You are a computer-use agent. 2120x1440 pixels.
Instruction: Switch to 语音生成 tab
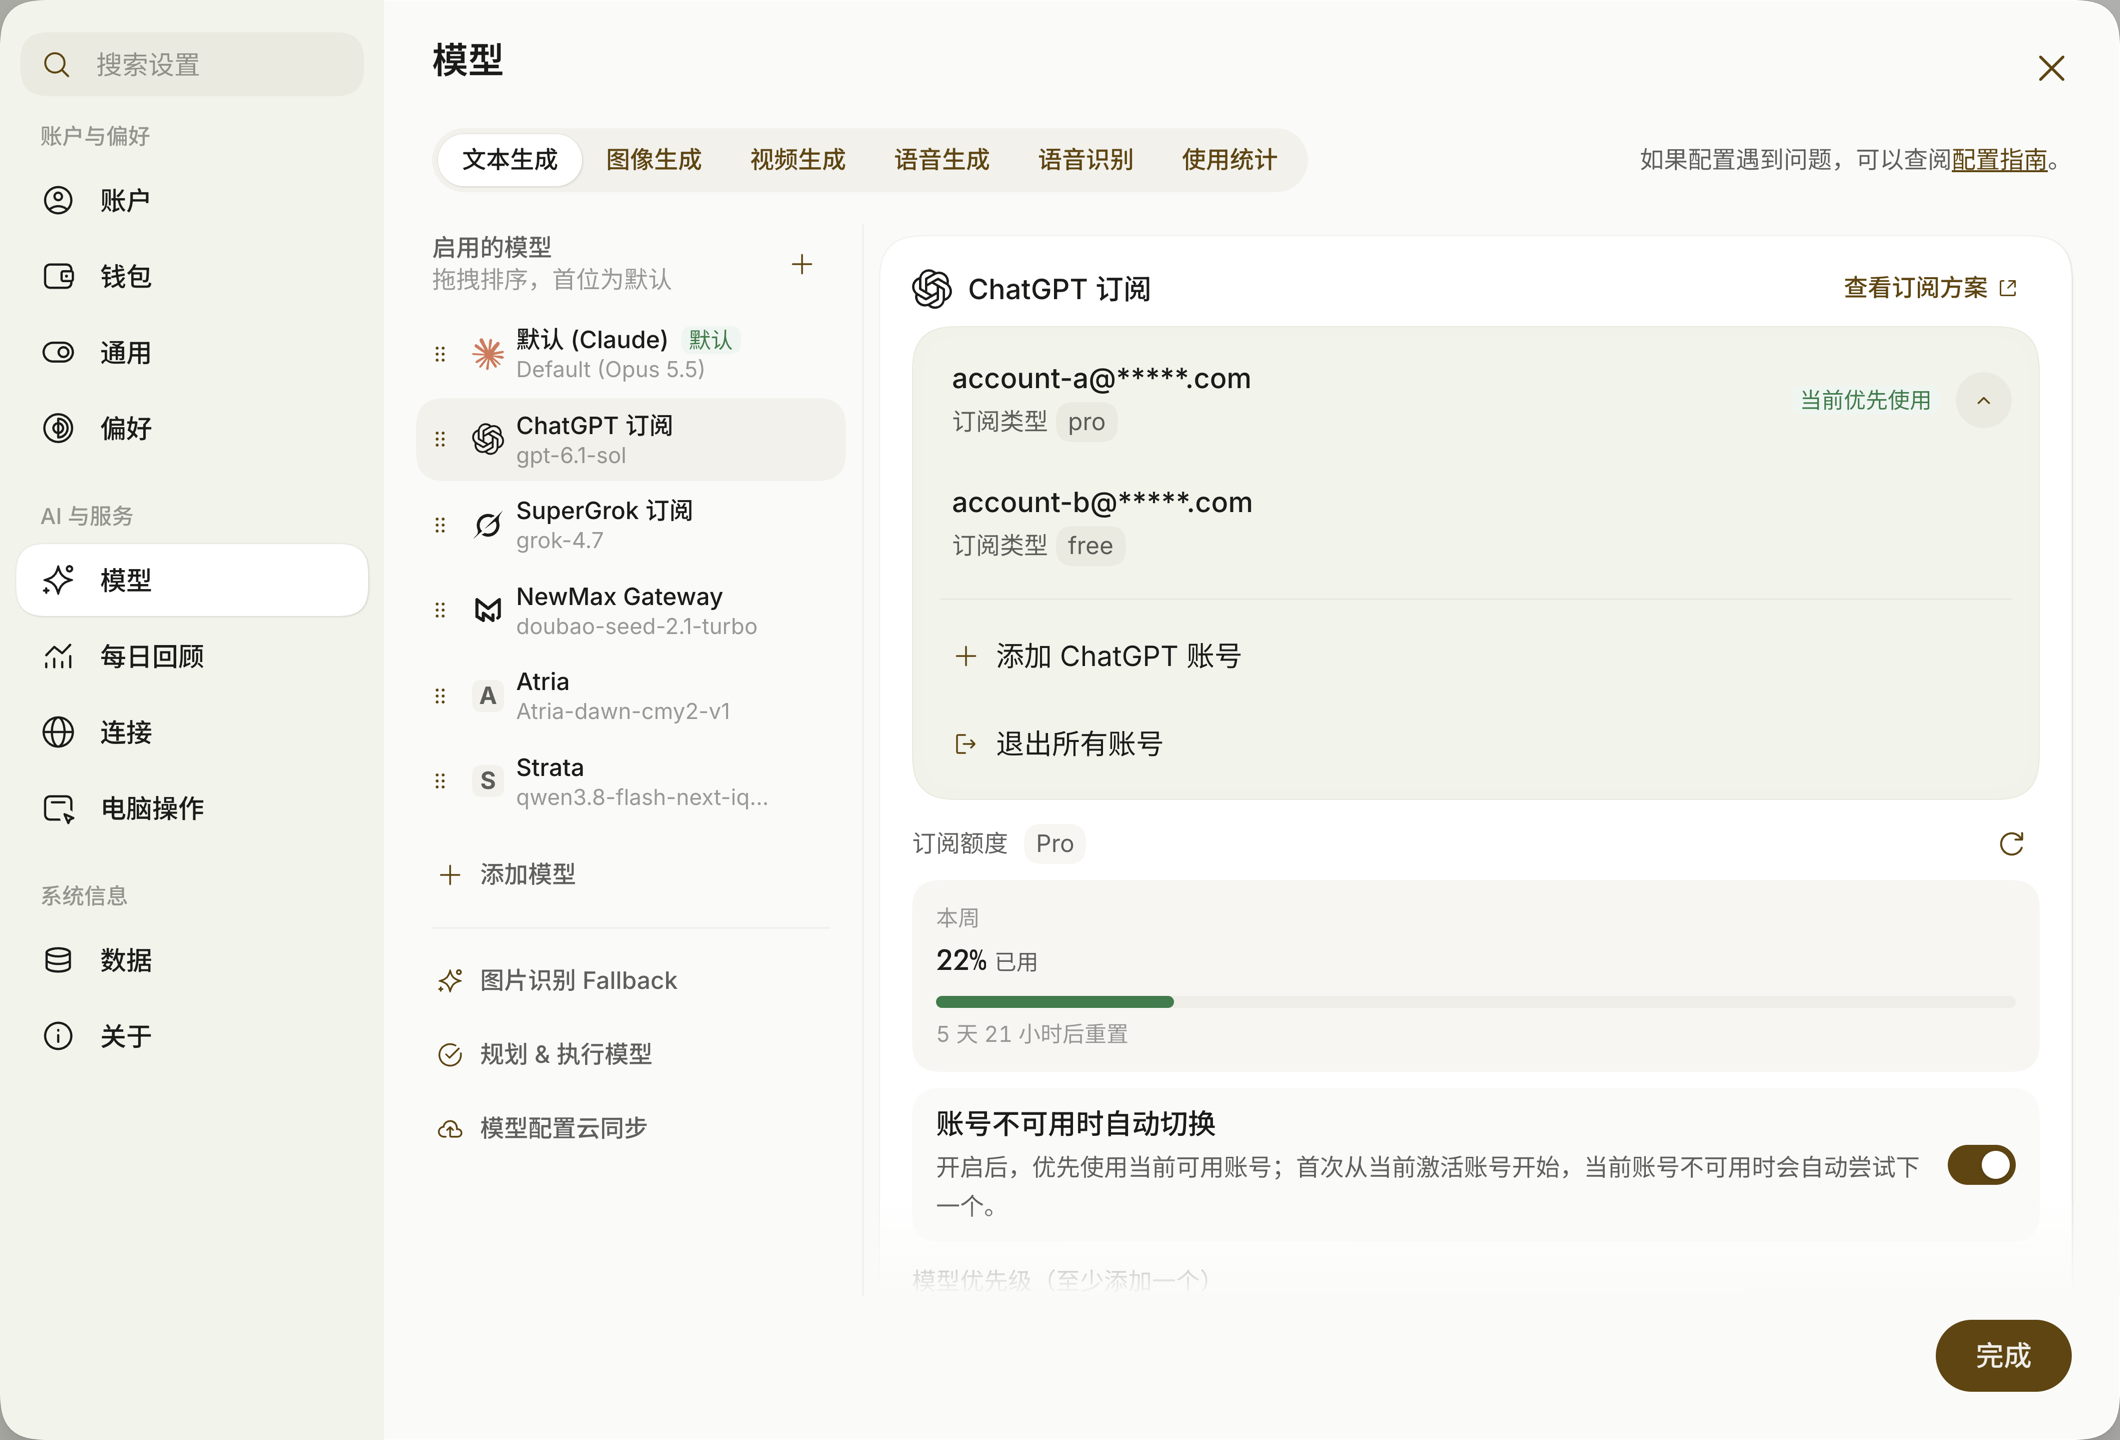click(942, 160)
